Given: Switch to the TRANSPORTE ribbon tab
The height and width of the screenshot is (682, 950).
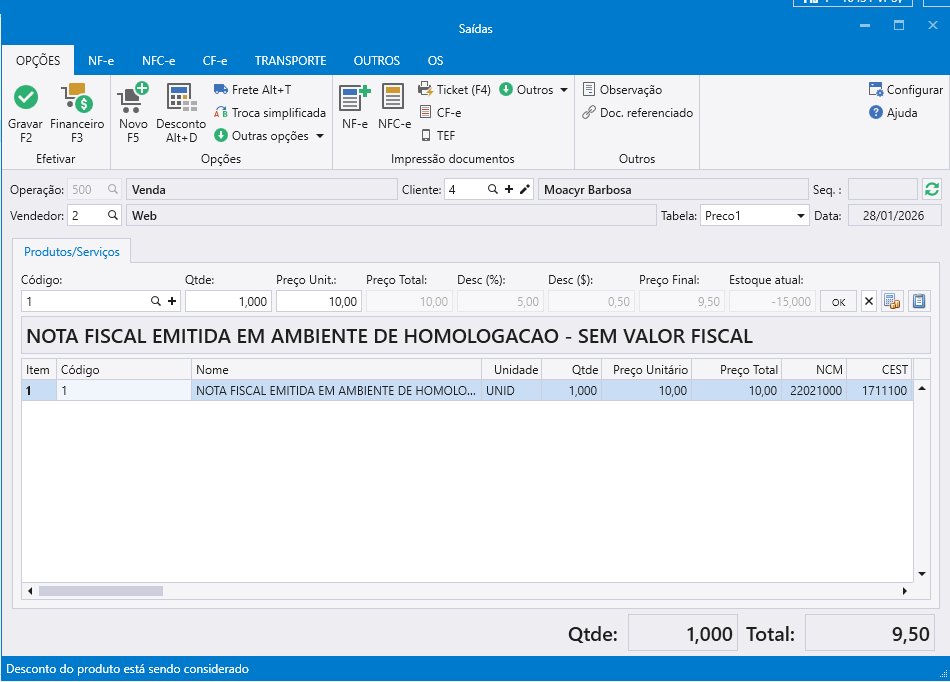Looking at the screenshot, I should click(290, 61).
